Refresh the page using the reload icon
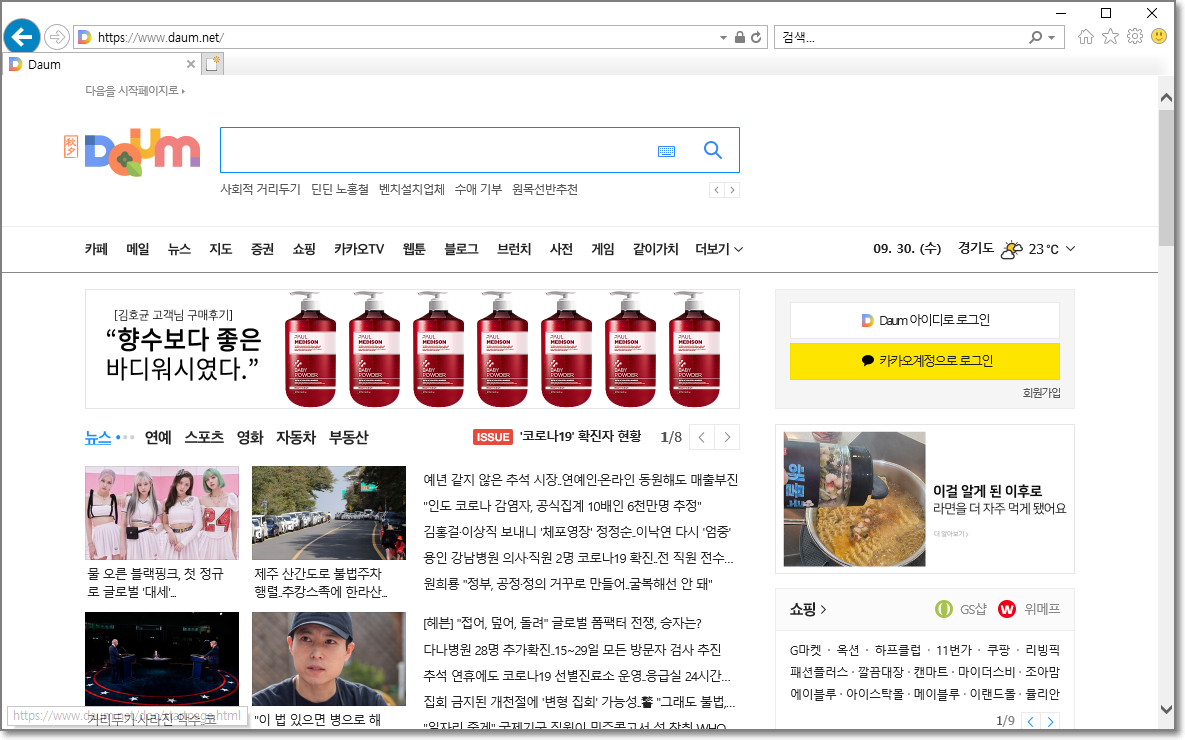 (756, 37)
